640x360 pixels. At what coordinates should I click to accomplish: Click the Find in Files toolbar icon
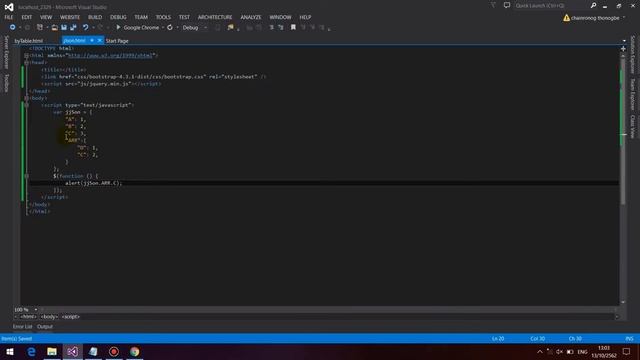pos(231,27)
